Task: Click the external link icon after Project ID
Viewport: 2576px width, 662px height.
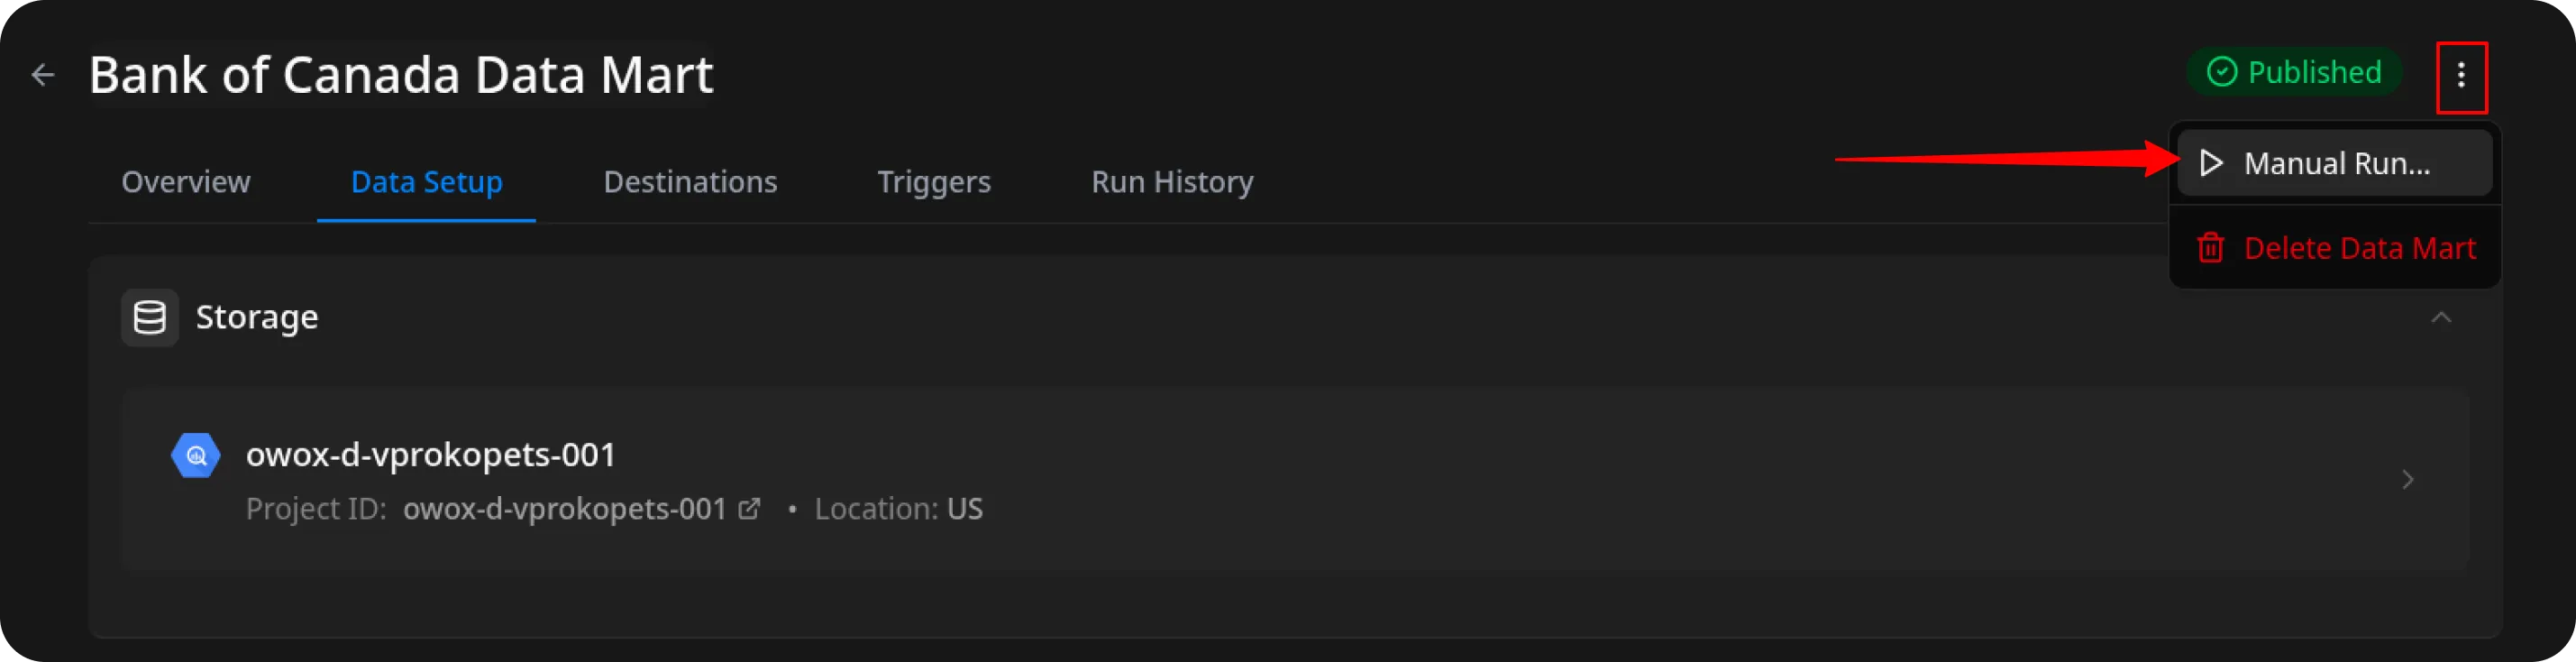Action: 749,509
